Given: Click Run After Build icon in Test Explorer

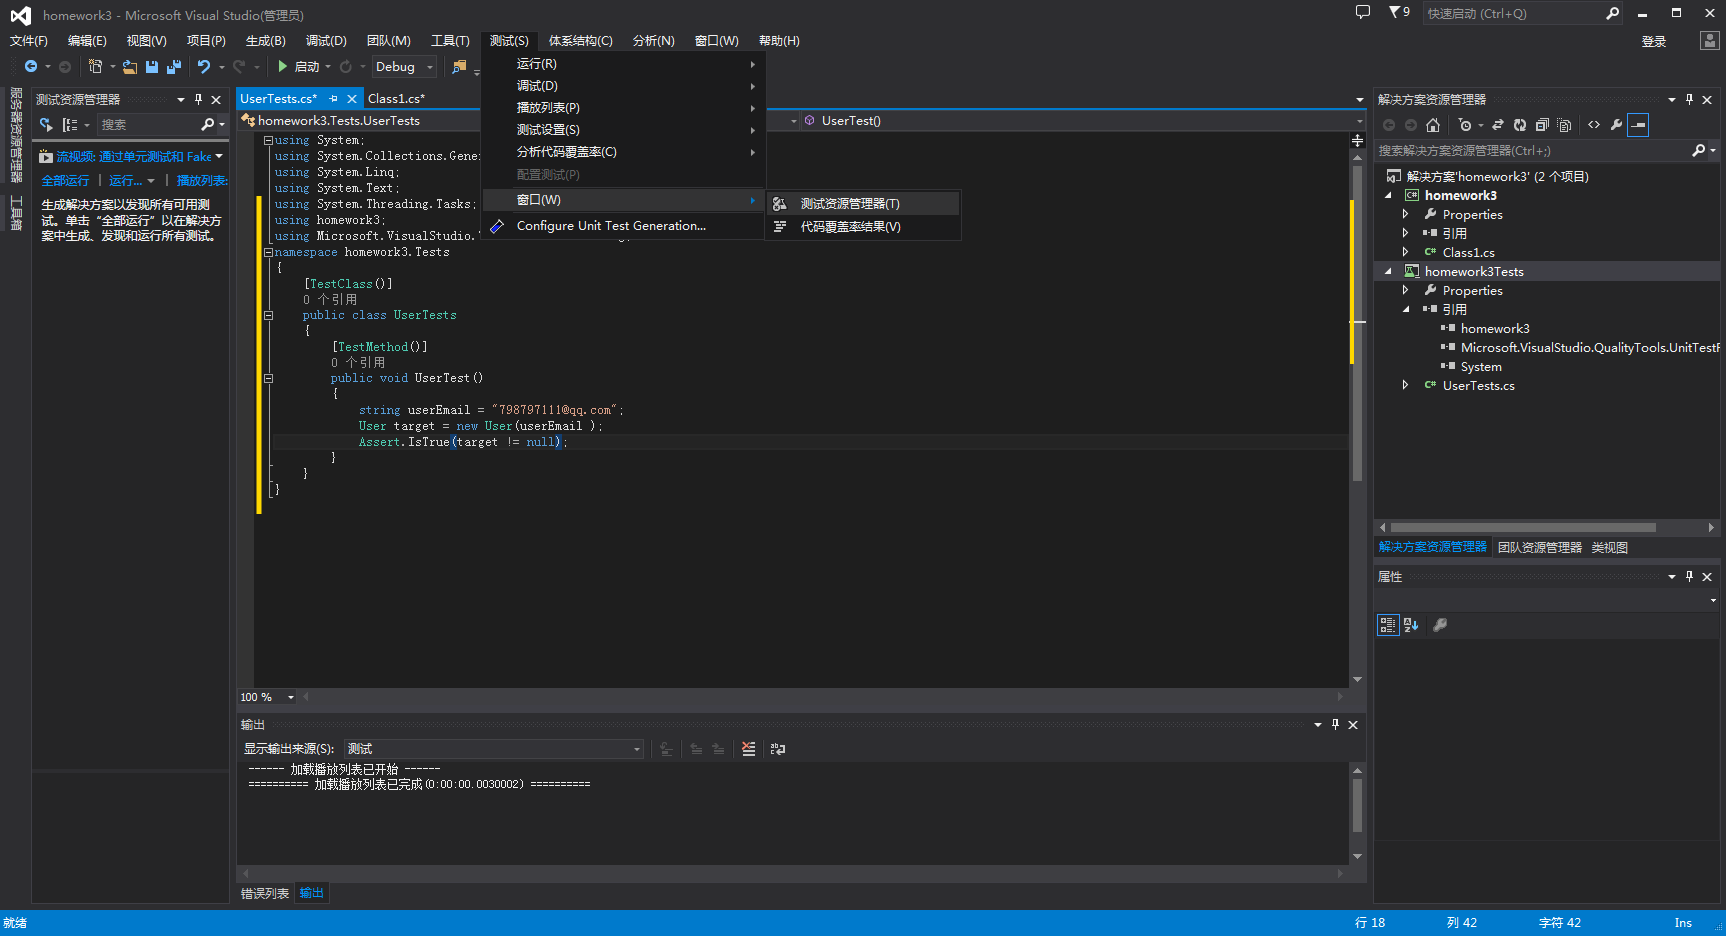Looking at the screenshot, I should tap(46, 125).
